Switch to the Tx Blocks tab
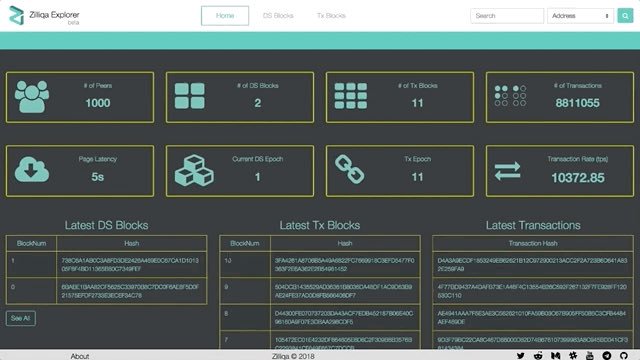640x360 pixels. [x=331, y=16]
